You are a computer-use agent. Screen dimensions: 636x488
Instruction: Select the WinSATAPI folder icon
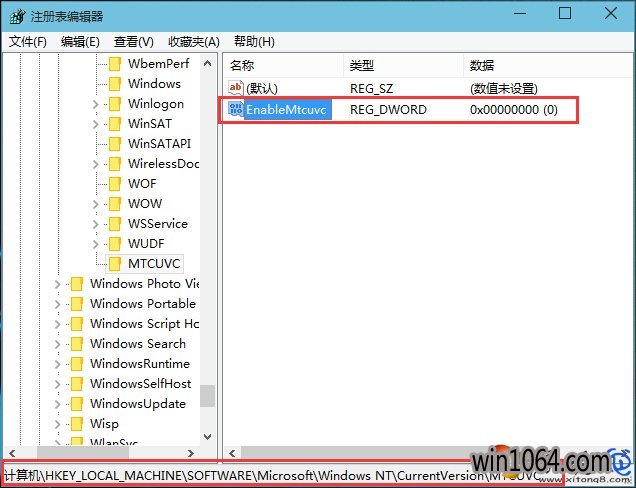pyautogui.click(x=115, y=144)
